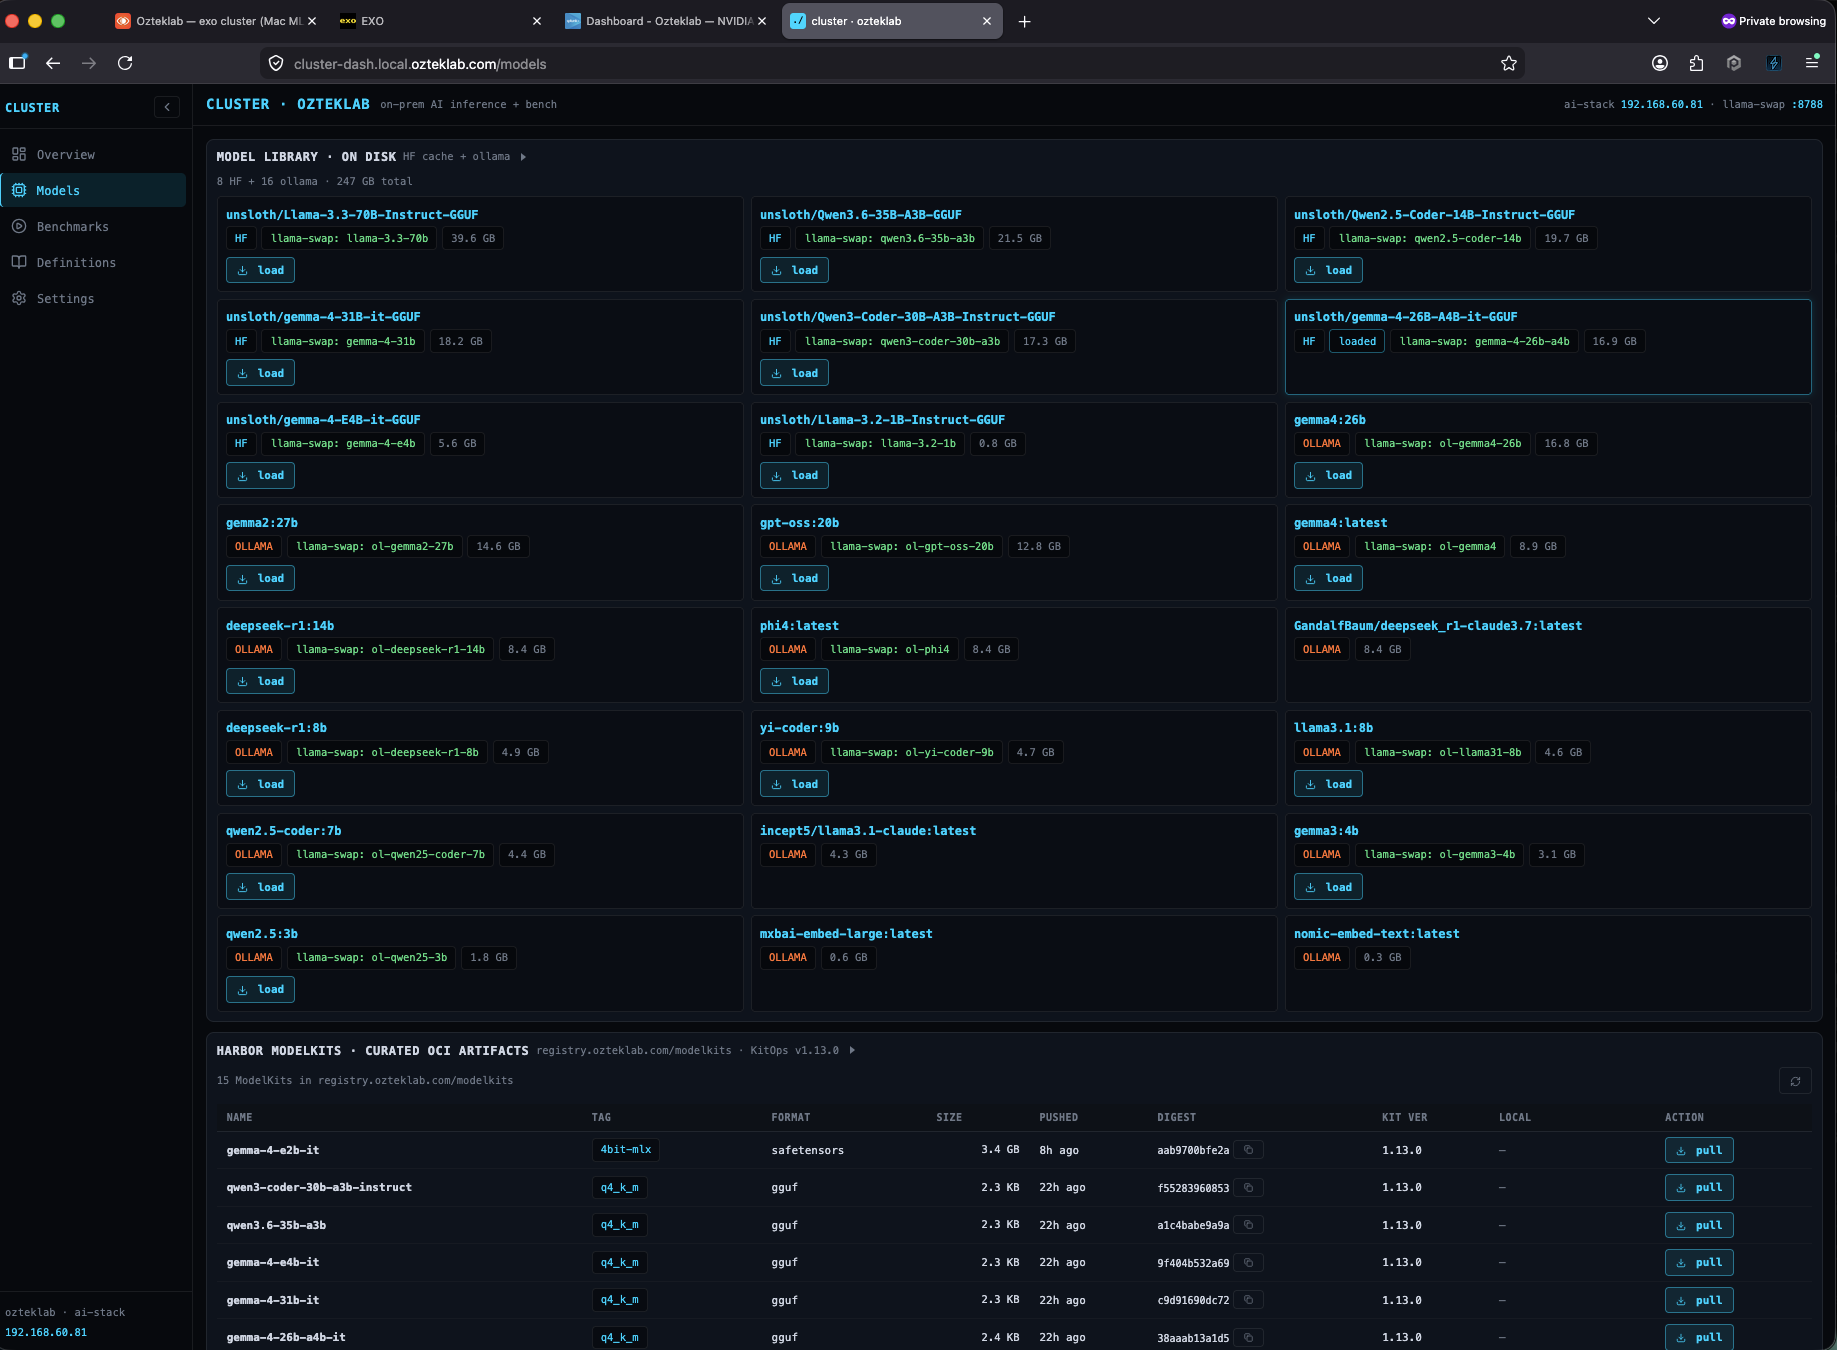1837x1350 pixels.
Task: Load unsloth/Llama-3.3-70B-Instruct-GGUF model
Action: coord(260,271)
